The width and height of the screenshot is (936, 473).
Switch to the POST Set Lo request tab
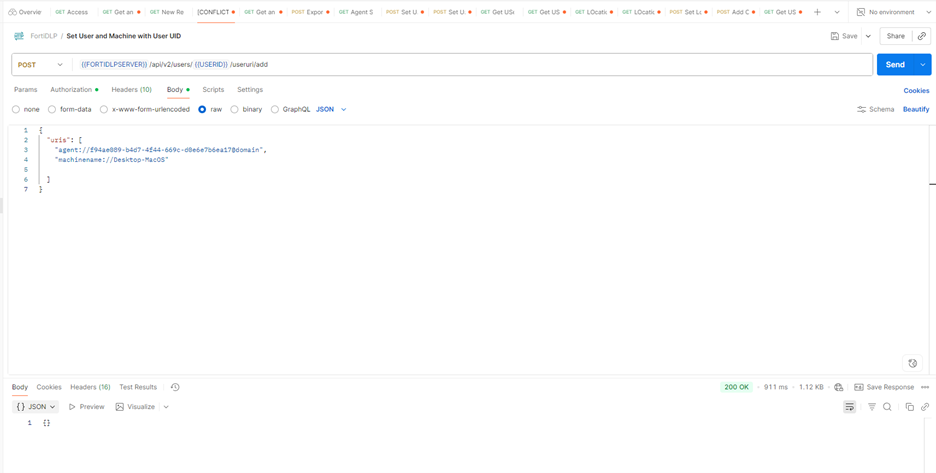coord(688,12)
